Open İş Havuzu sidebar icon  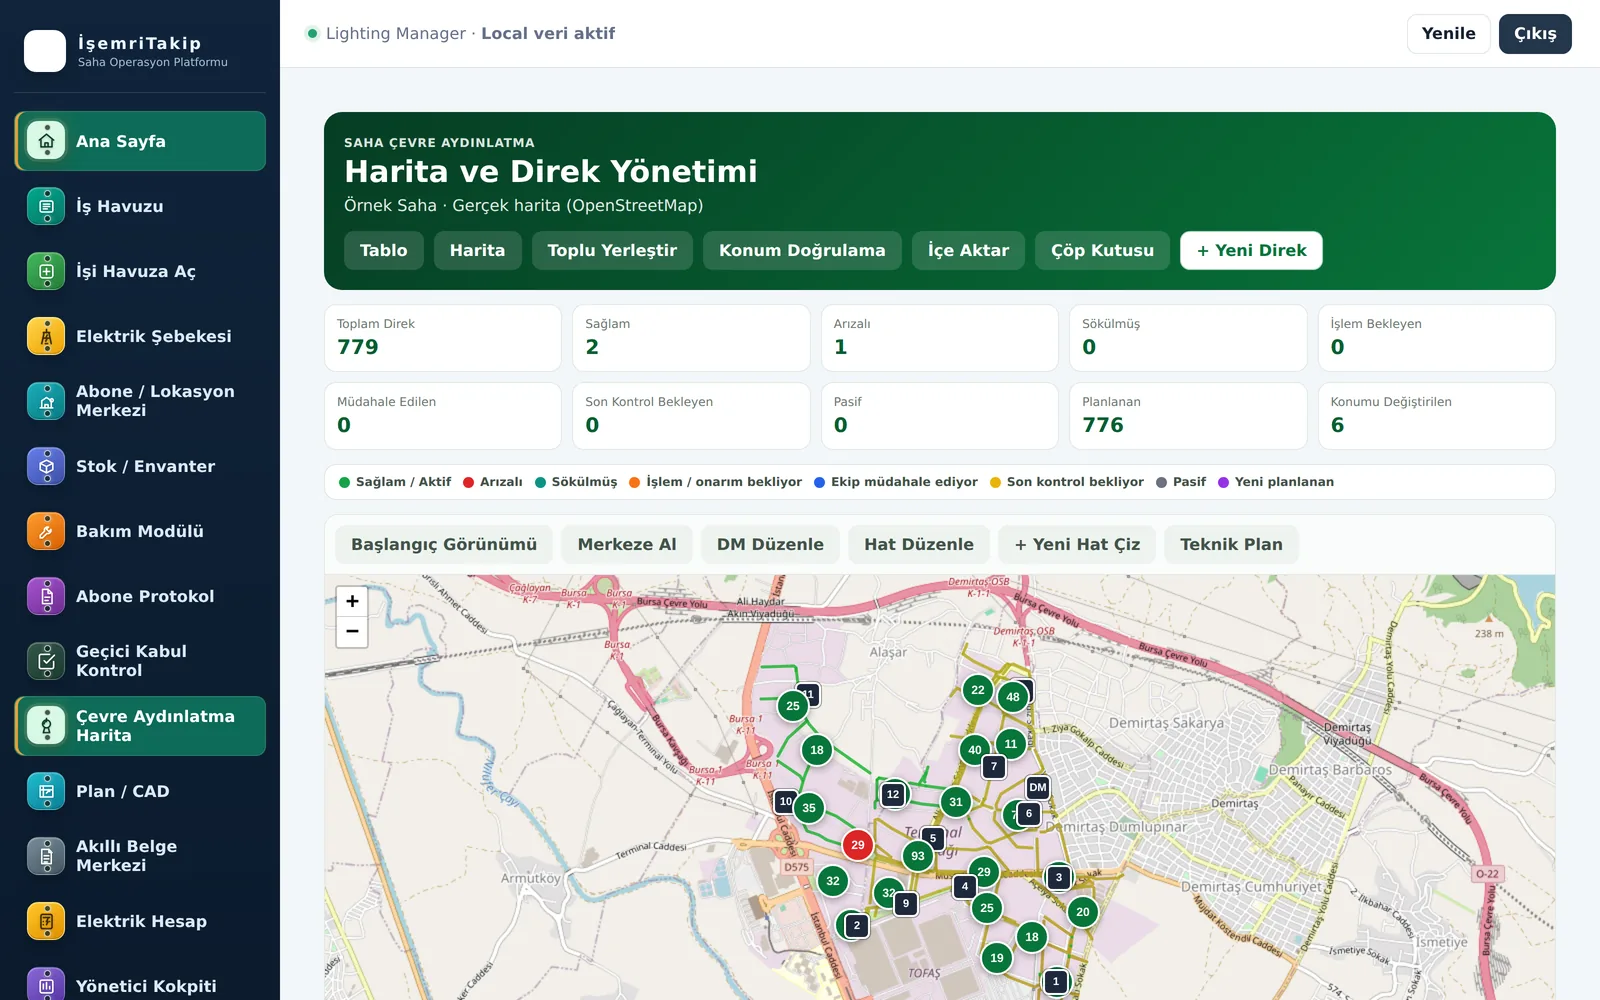click(x=46, y=206)
